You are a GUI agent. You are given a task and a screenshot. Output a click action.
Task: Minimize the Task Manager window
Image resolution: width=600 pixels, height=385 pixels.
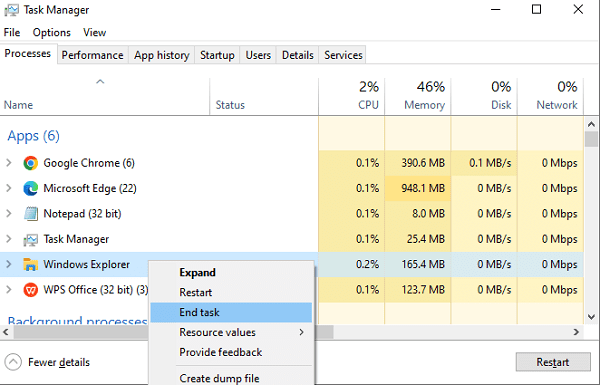pyautogui.click(x=496, y=10)
